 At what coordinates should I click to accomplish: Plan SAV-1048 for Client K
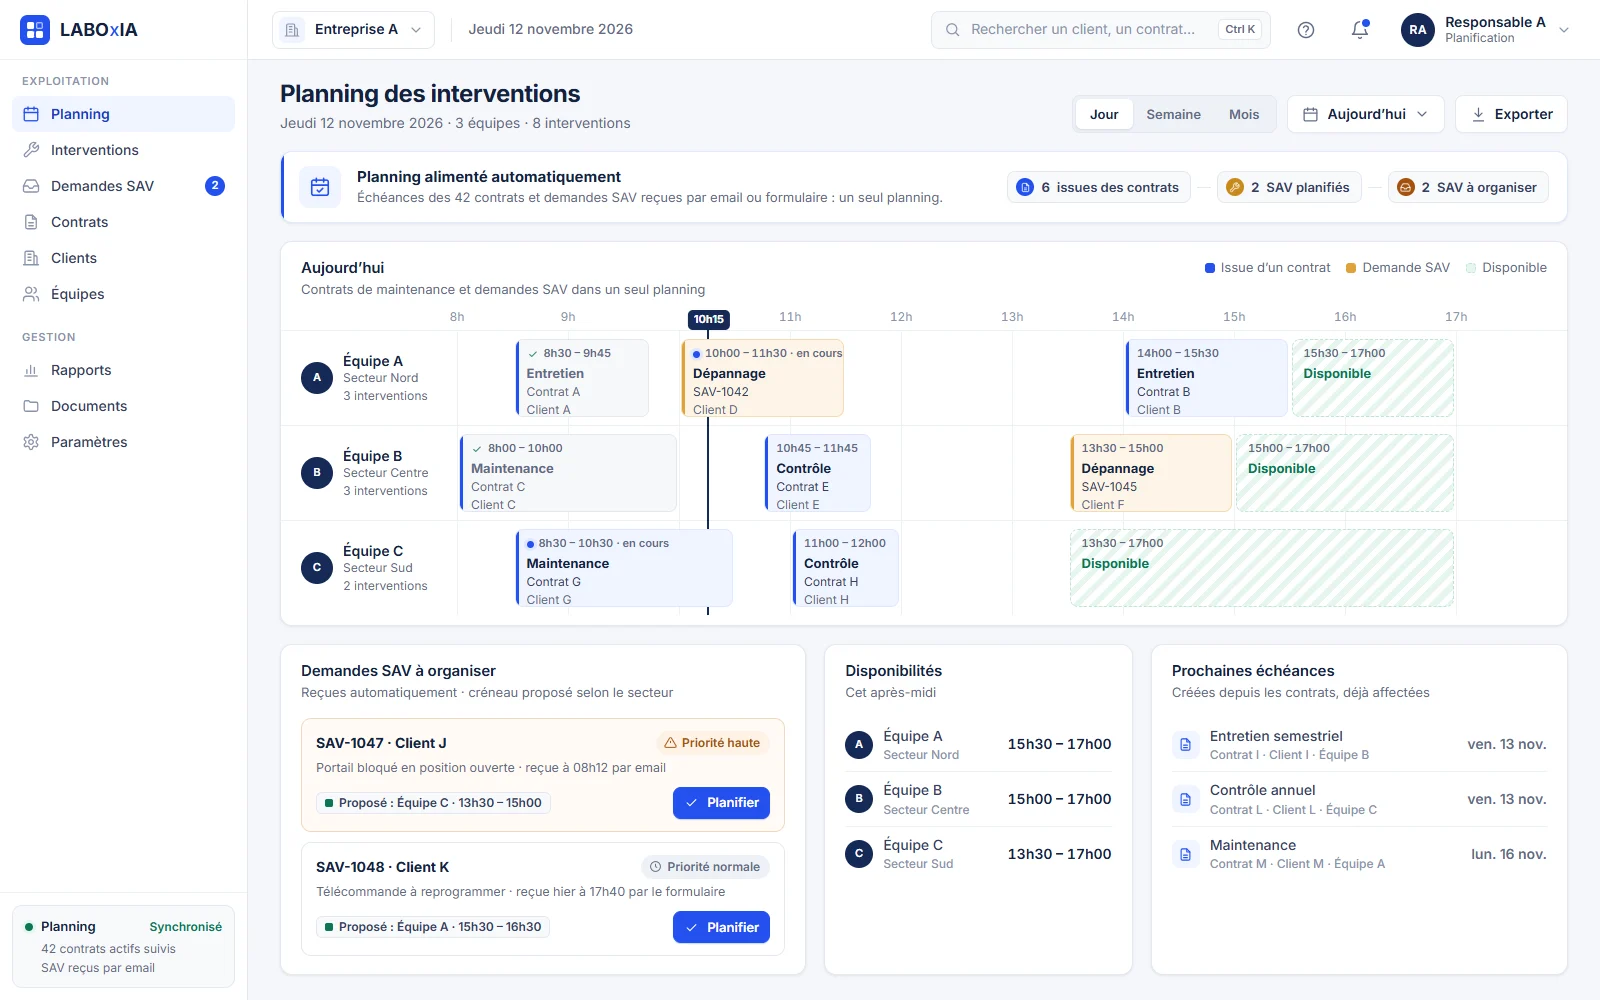coord(721,927)
